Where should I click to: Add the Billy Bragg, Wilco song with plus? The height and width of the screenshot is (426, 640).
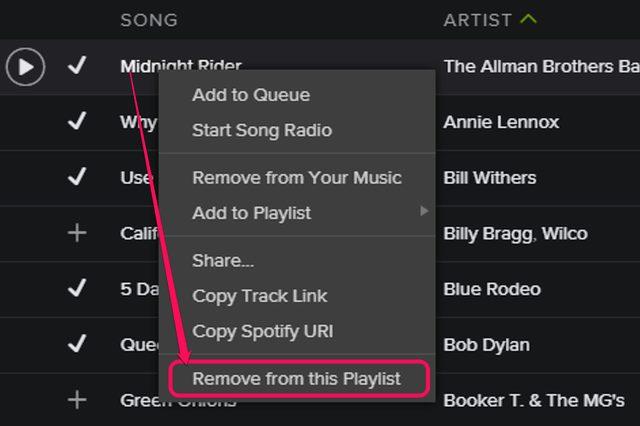point(77,233)
